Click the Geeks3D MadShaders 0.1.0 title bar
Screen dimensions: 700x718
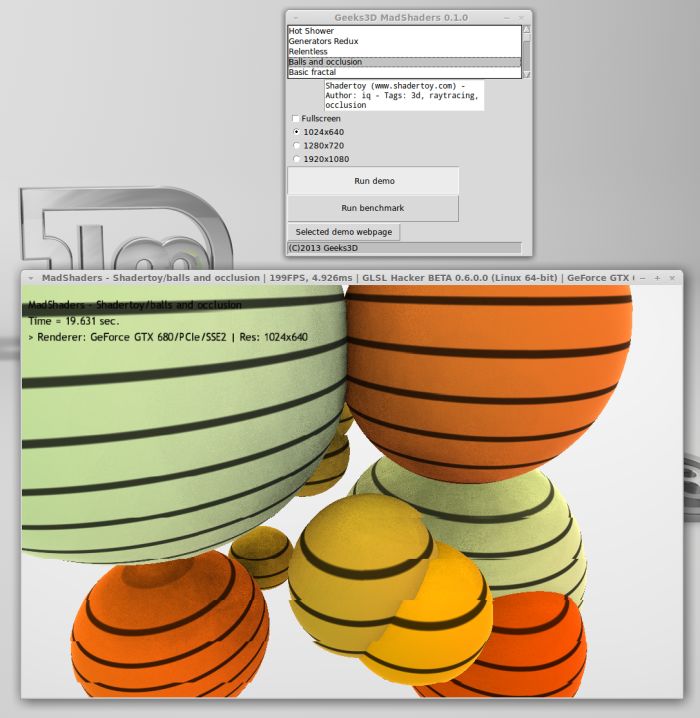pyautogui.click(x=401, y=18)
